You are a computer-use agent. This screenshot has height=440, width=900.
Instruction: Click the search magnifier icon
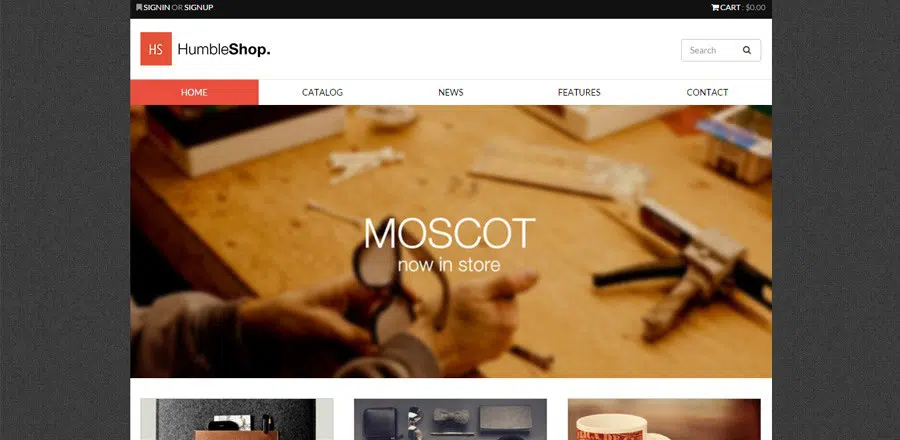747,50
